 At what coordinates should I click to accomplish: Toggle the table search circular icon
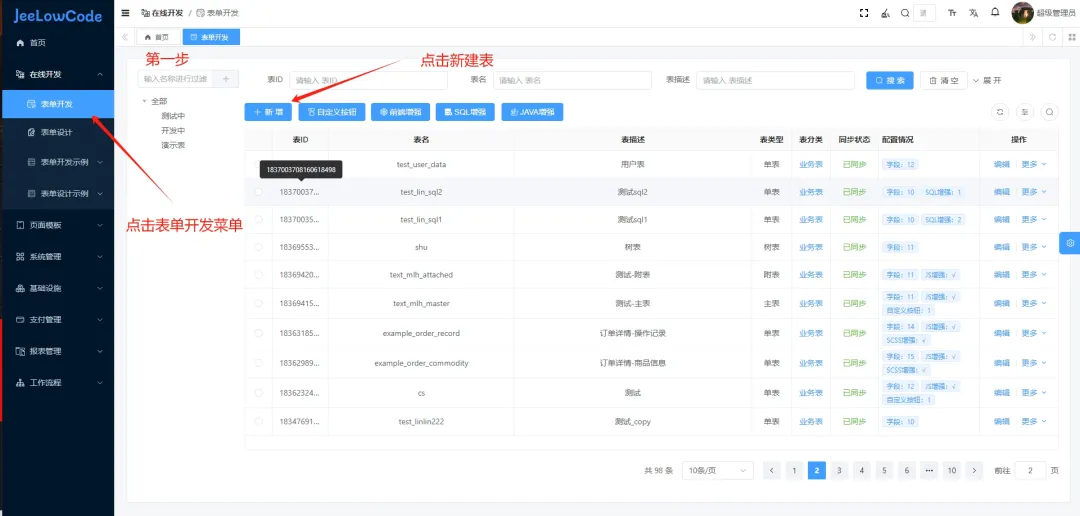pyautogui.click(x=1049, y=112)
